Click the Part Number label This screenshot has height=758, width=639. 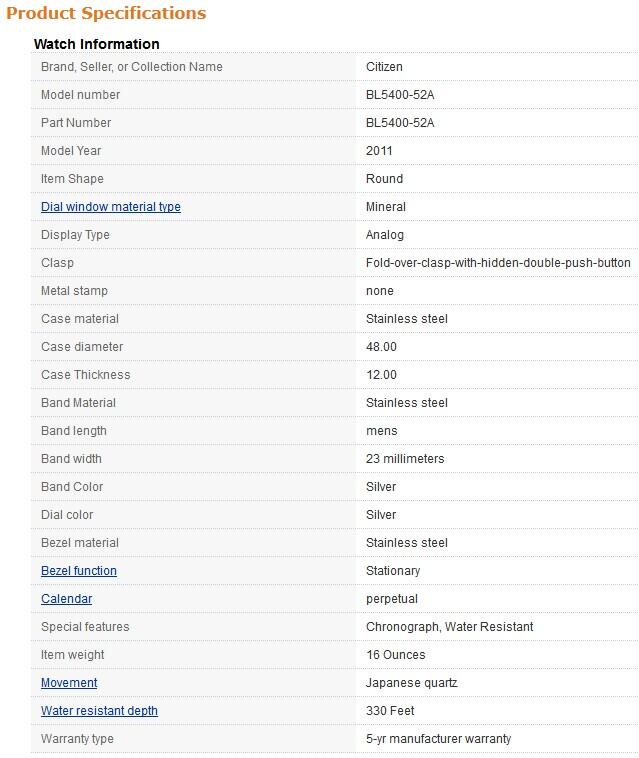click(76, 123)
